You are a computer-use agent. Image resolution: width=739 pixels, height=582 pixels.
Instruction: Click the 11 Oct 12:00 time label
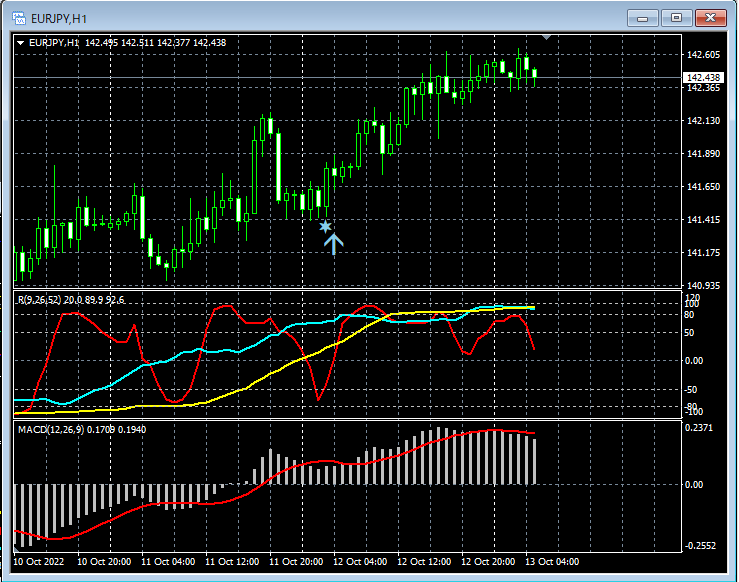coord(232,562)
